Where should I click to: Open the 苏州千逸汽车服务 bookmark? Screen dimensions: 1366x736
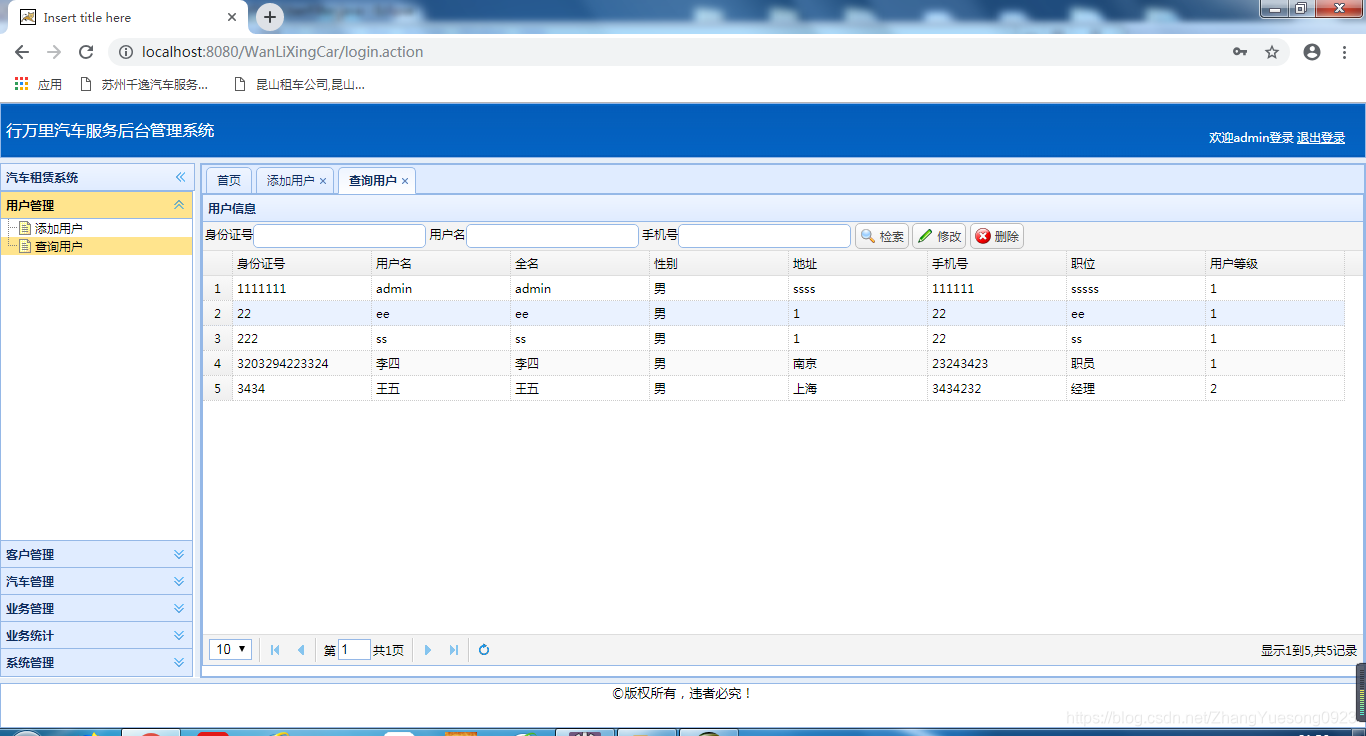click(x=144, y=85)
